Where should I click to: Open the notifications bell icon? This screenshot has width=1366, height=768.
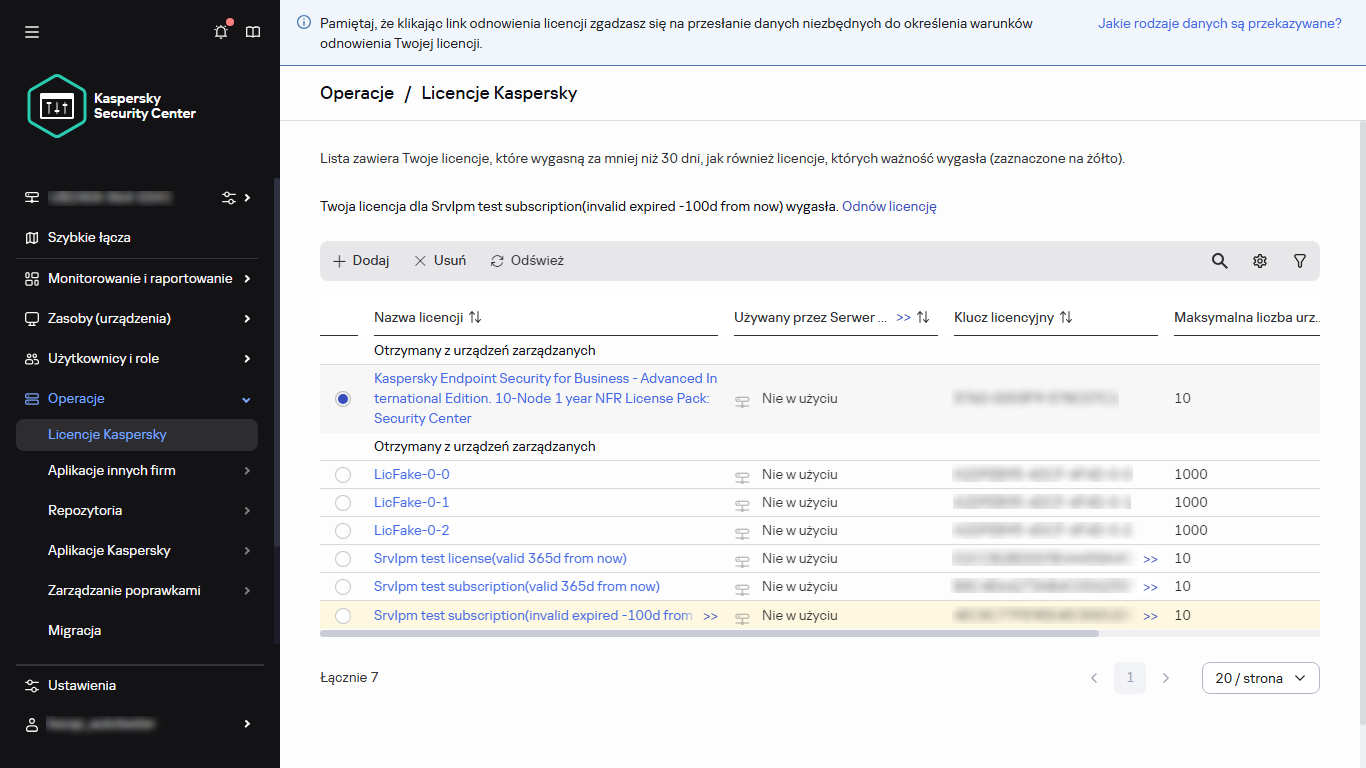coord(221,32)
